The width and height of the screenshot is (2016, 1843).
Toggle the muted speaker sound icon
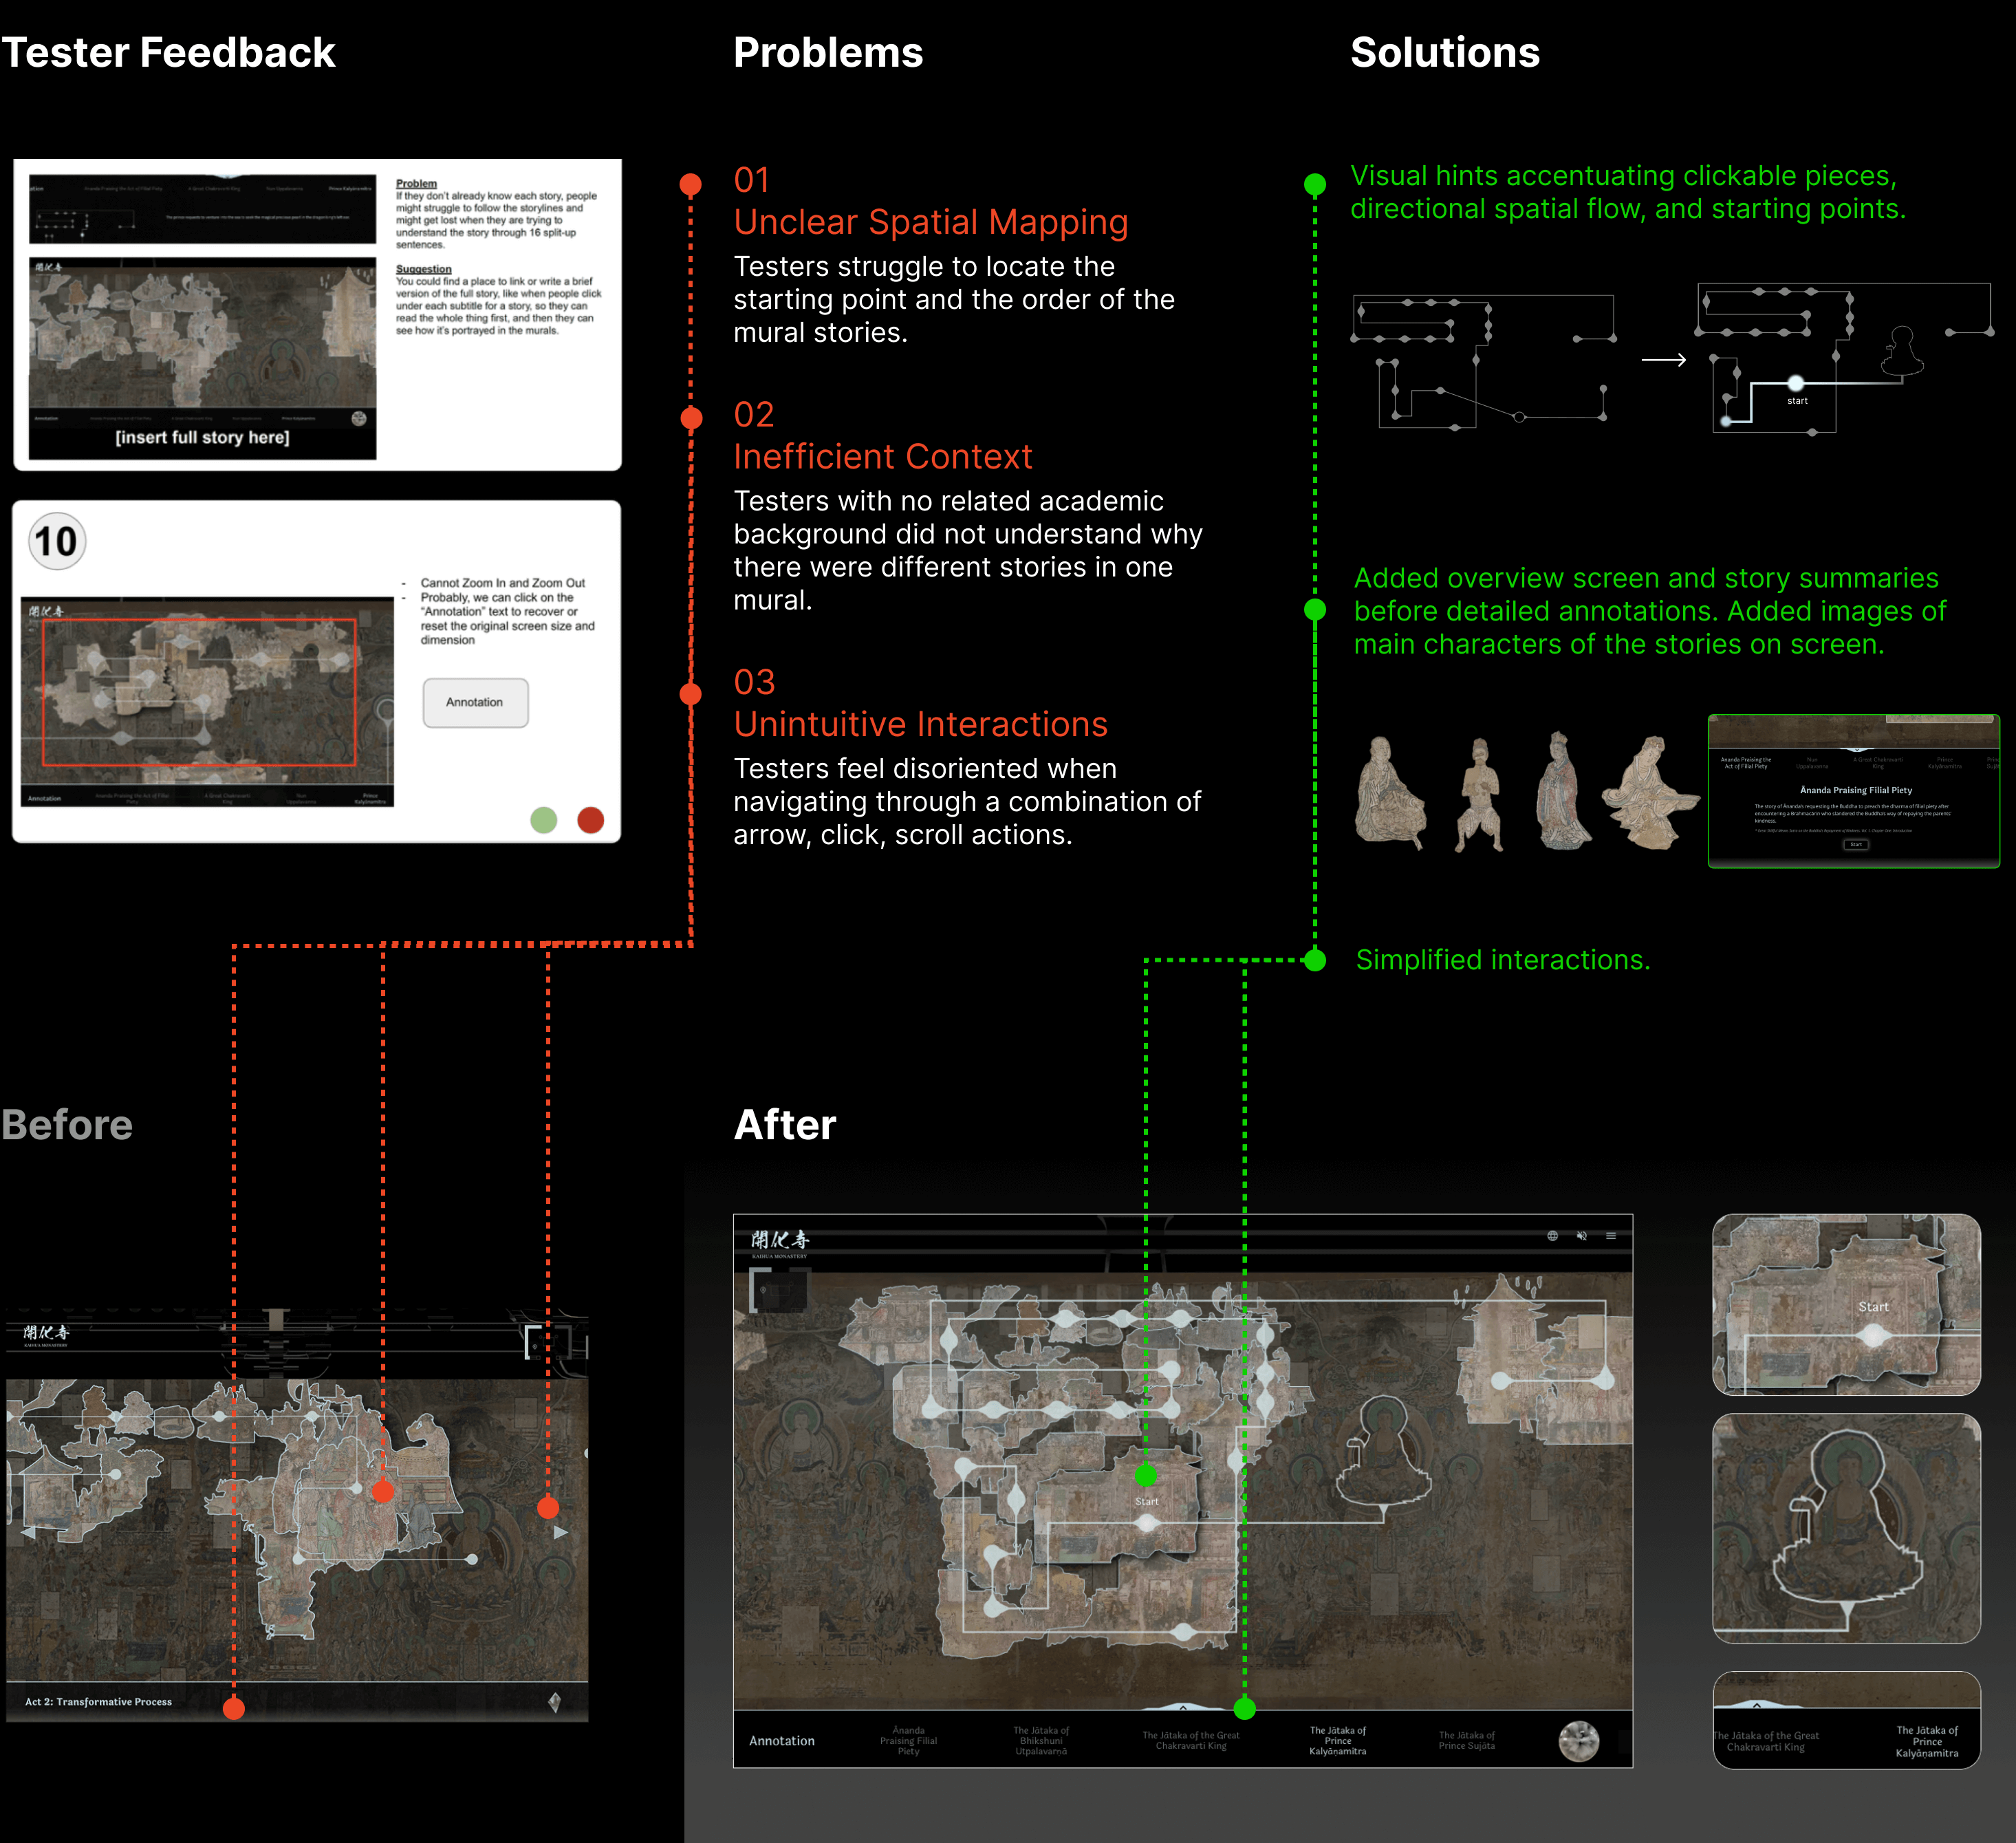pyautogui.click(x=1582, y=1236)
